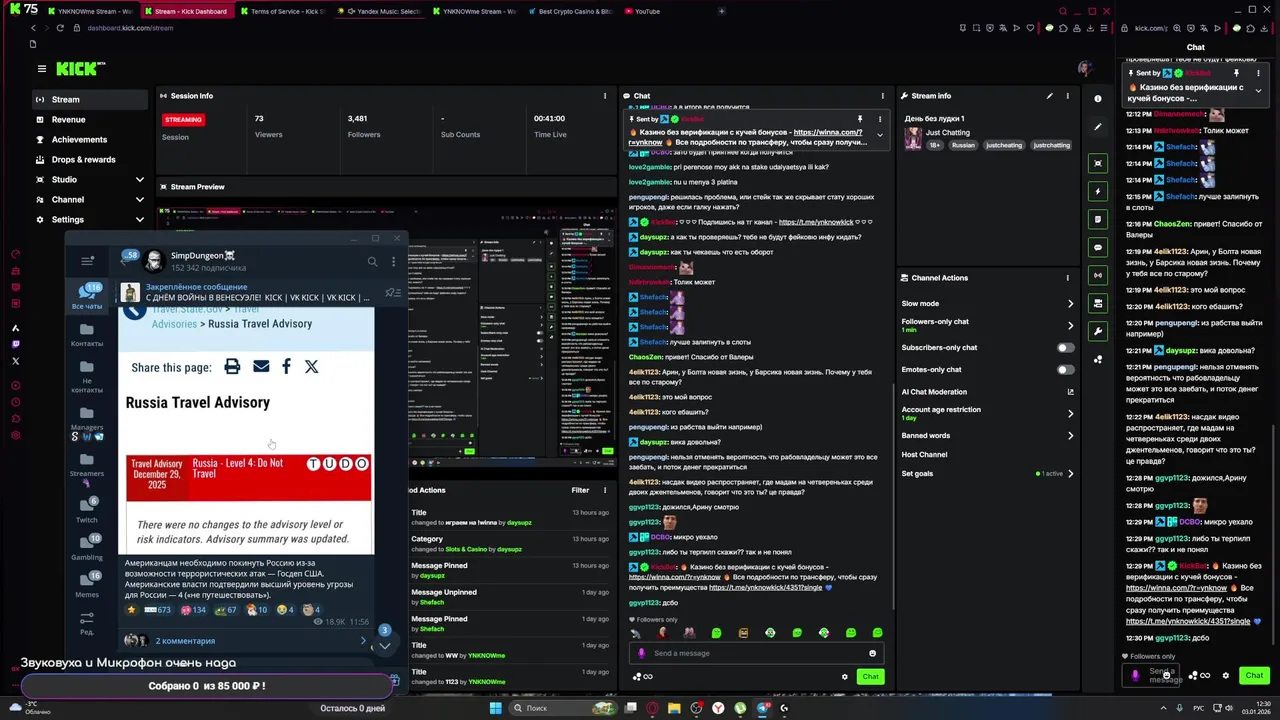The height and width of the screenshot is (720, 1280).
Task: Open 2 комментария under the Telegram post
Action: coord(246,641)
